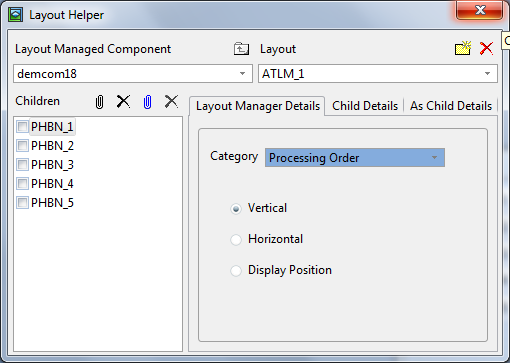Image resolution: width=510 pixels, height=363 pixels.
Task: Click the blue paperclip icon
Action: (147, 102)
